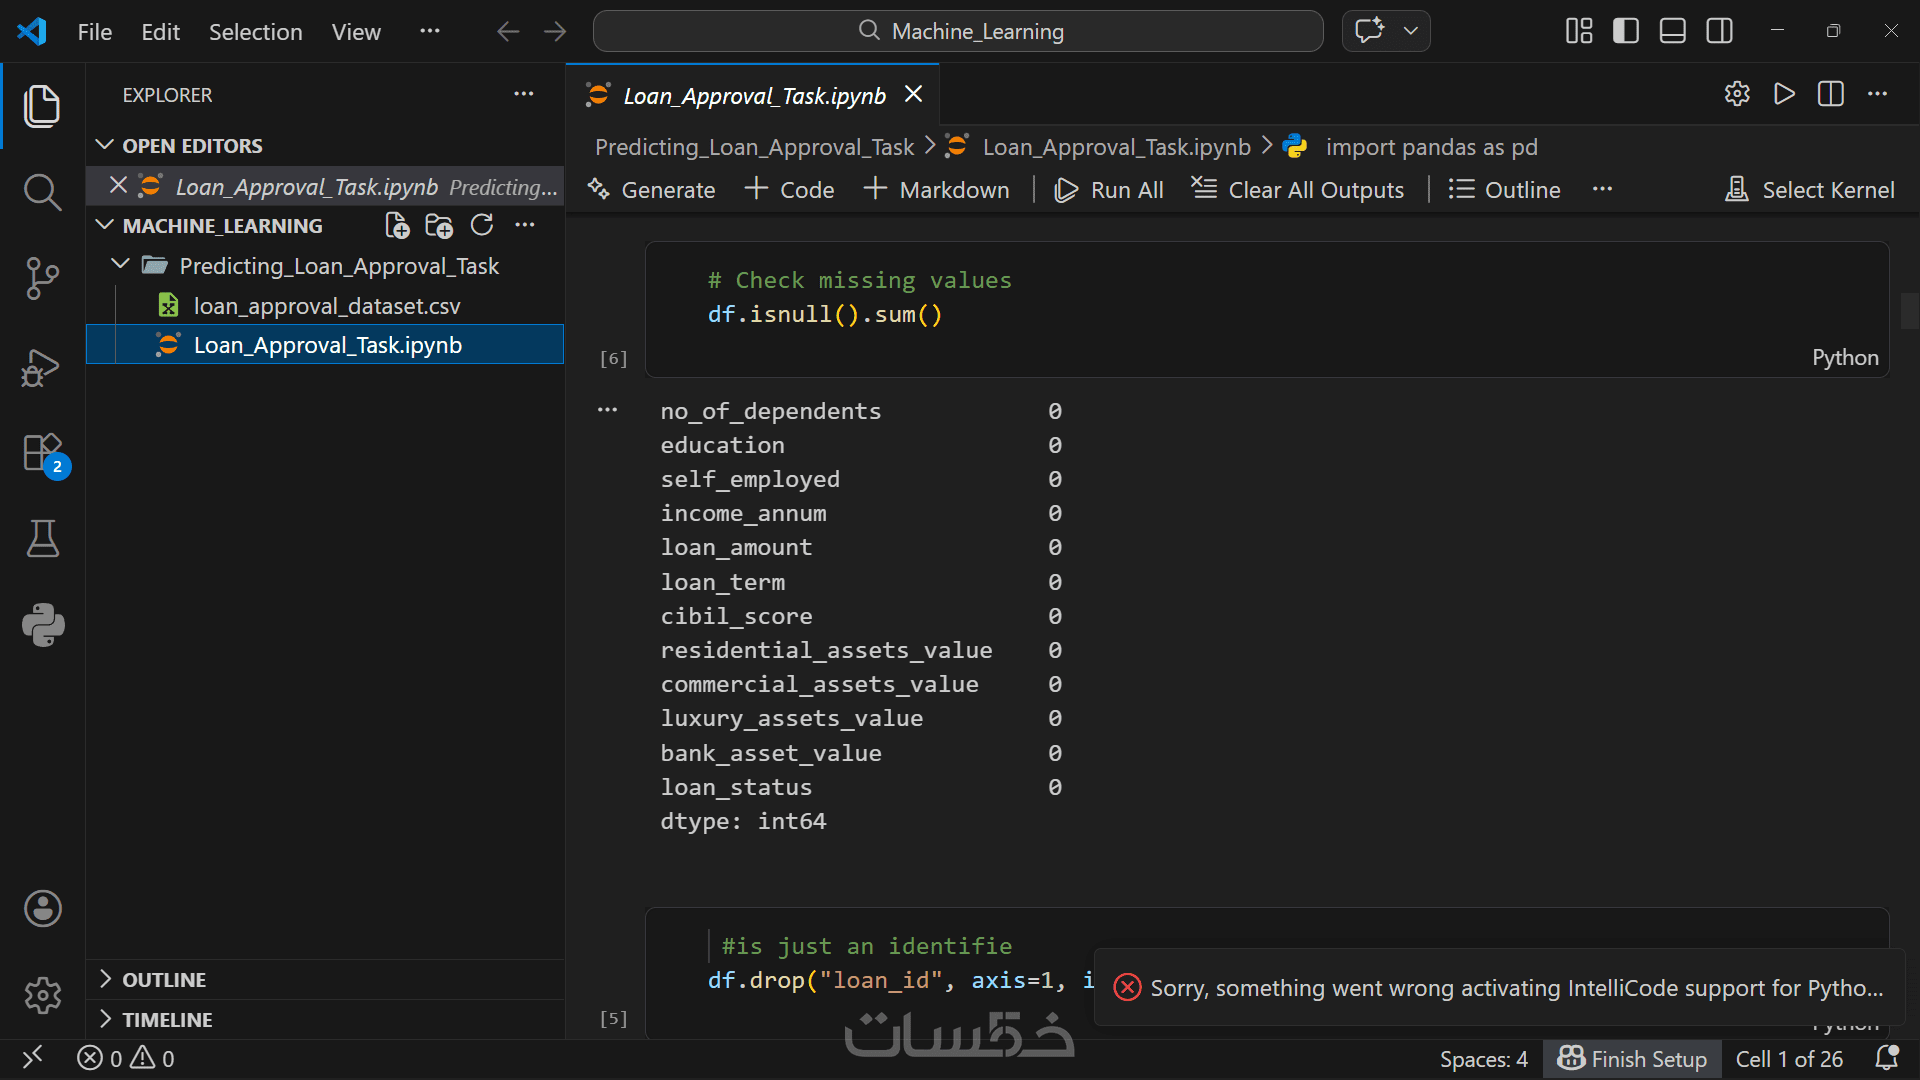Toggle the secondary side bar layout
This screenshot has width=1920, height=1080.
(x=1720, y=31)
